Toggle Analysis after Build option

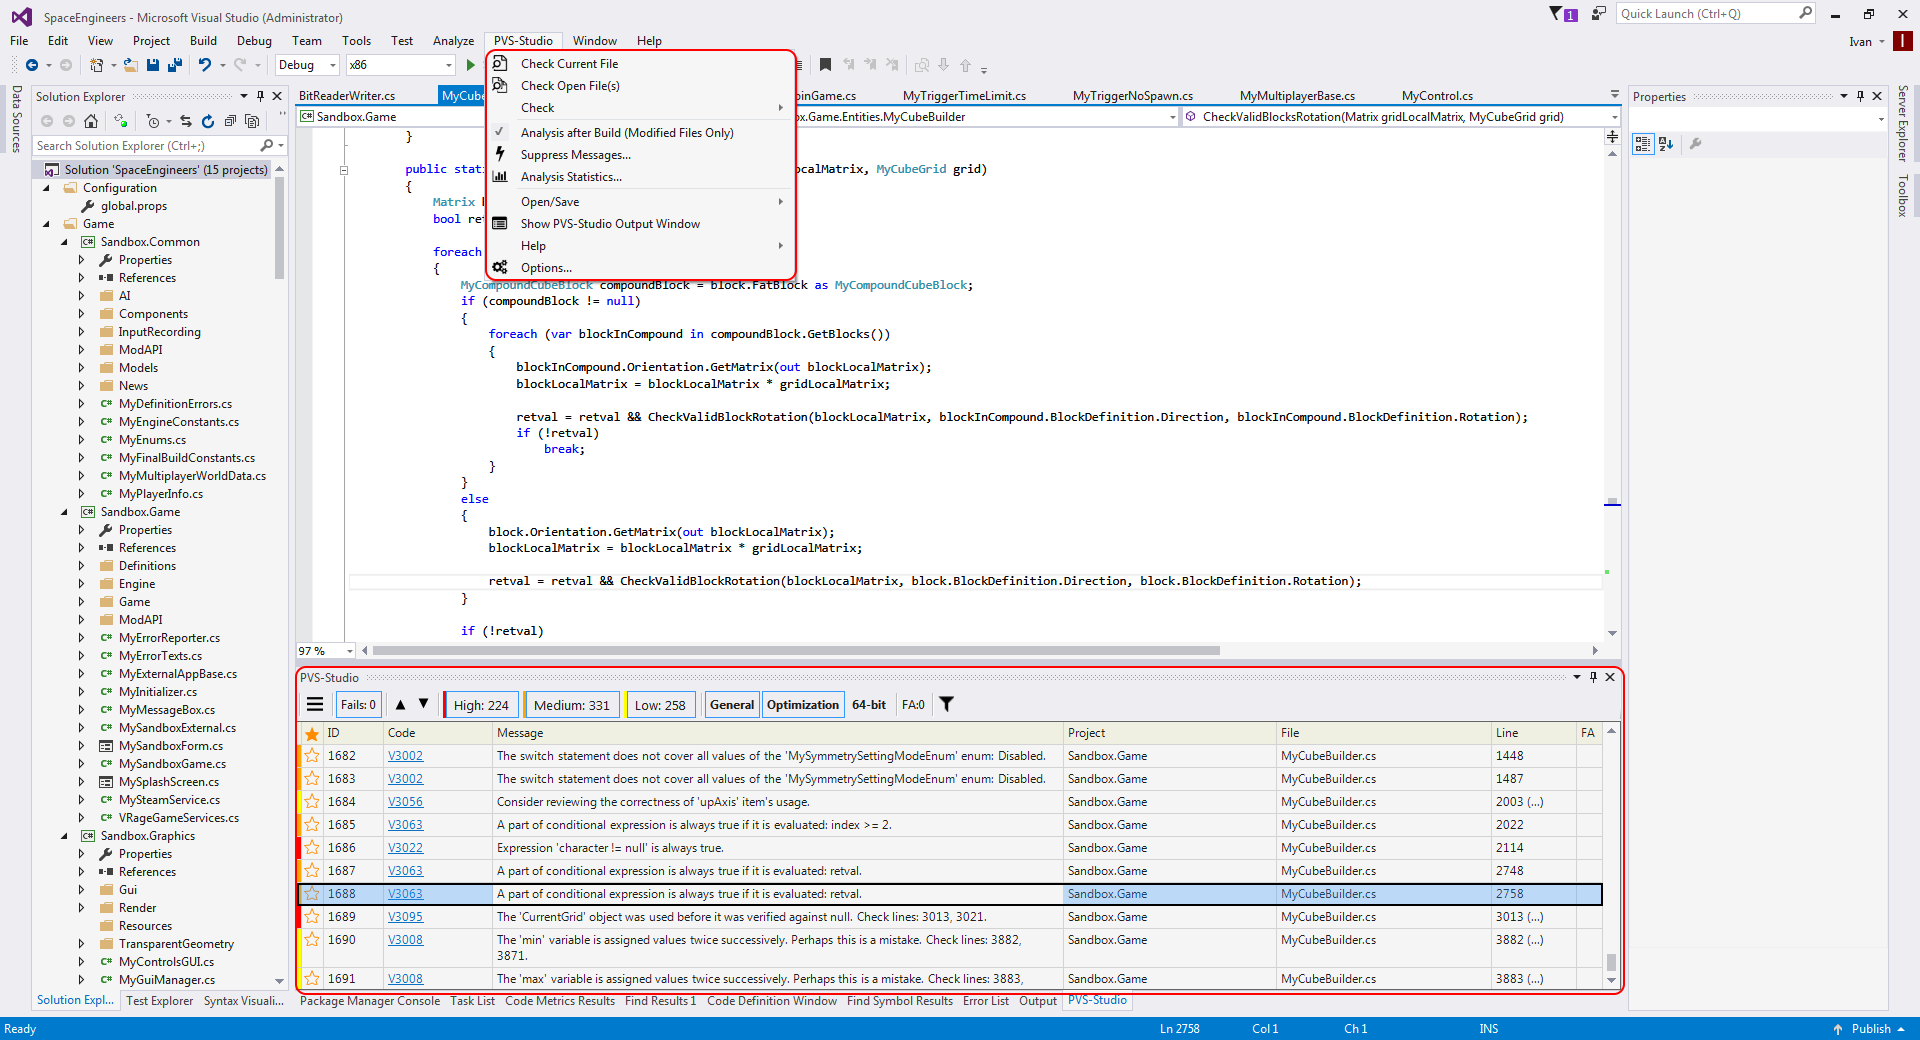tap(627, 133)
